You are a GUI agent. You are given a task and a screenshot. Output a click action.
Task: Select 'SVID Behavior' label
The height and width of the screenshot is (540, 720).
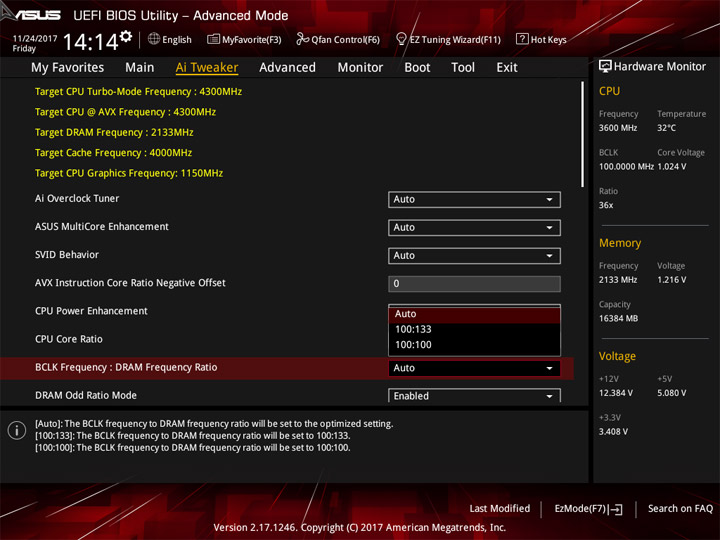pos(67,254)
